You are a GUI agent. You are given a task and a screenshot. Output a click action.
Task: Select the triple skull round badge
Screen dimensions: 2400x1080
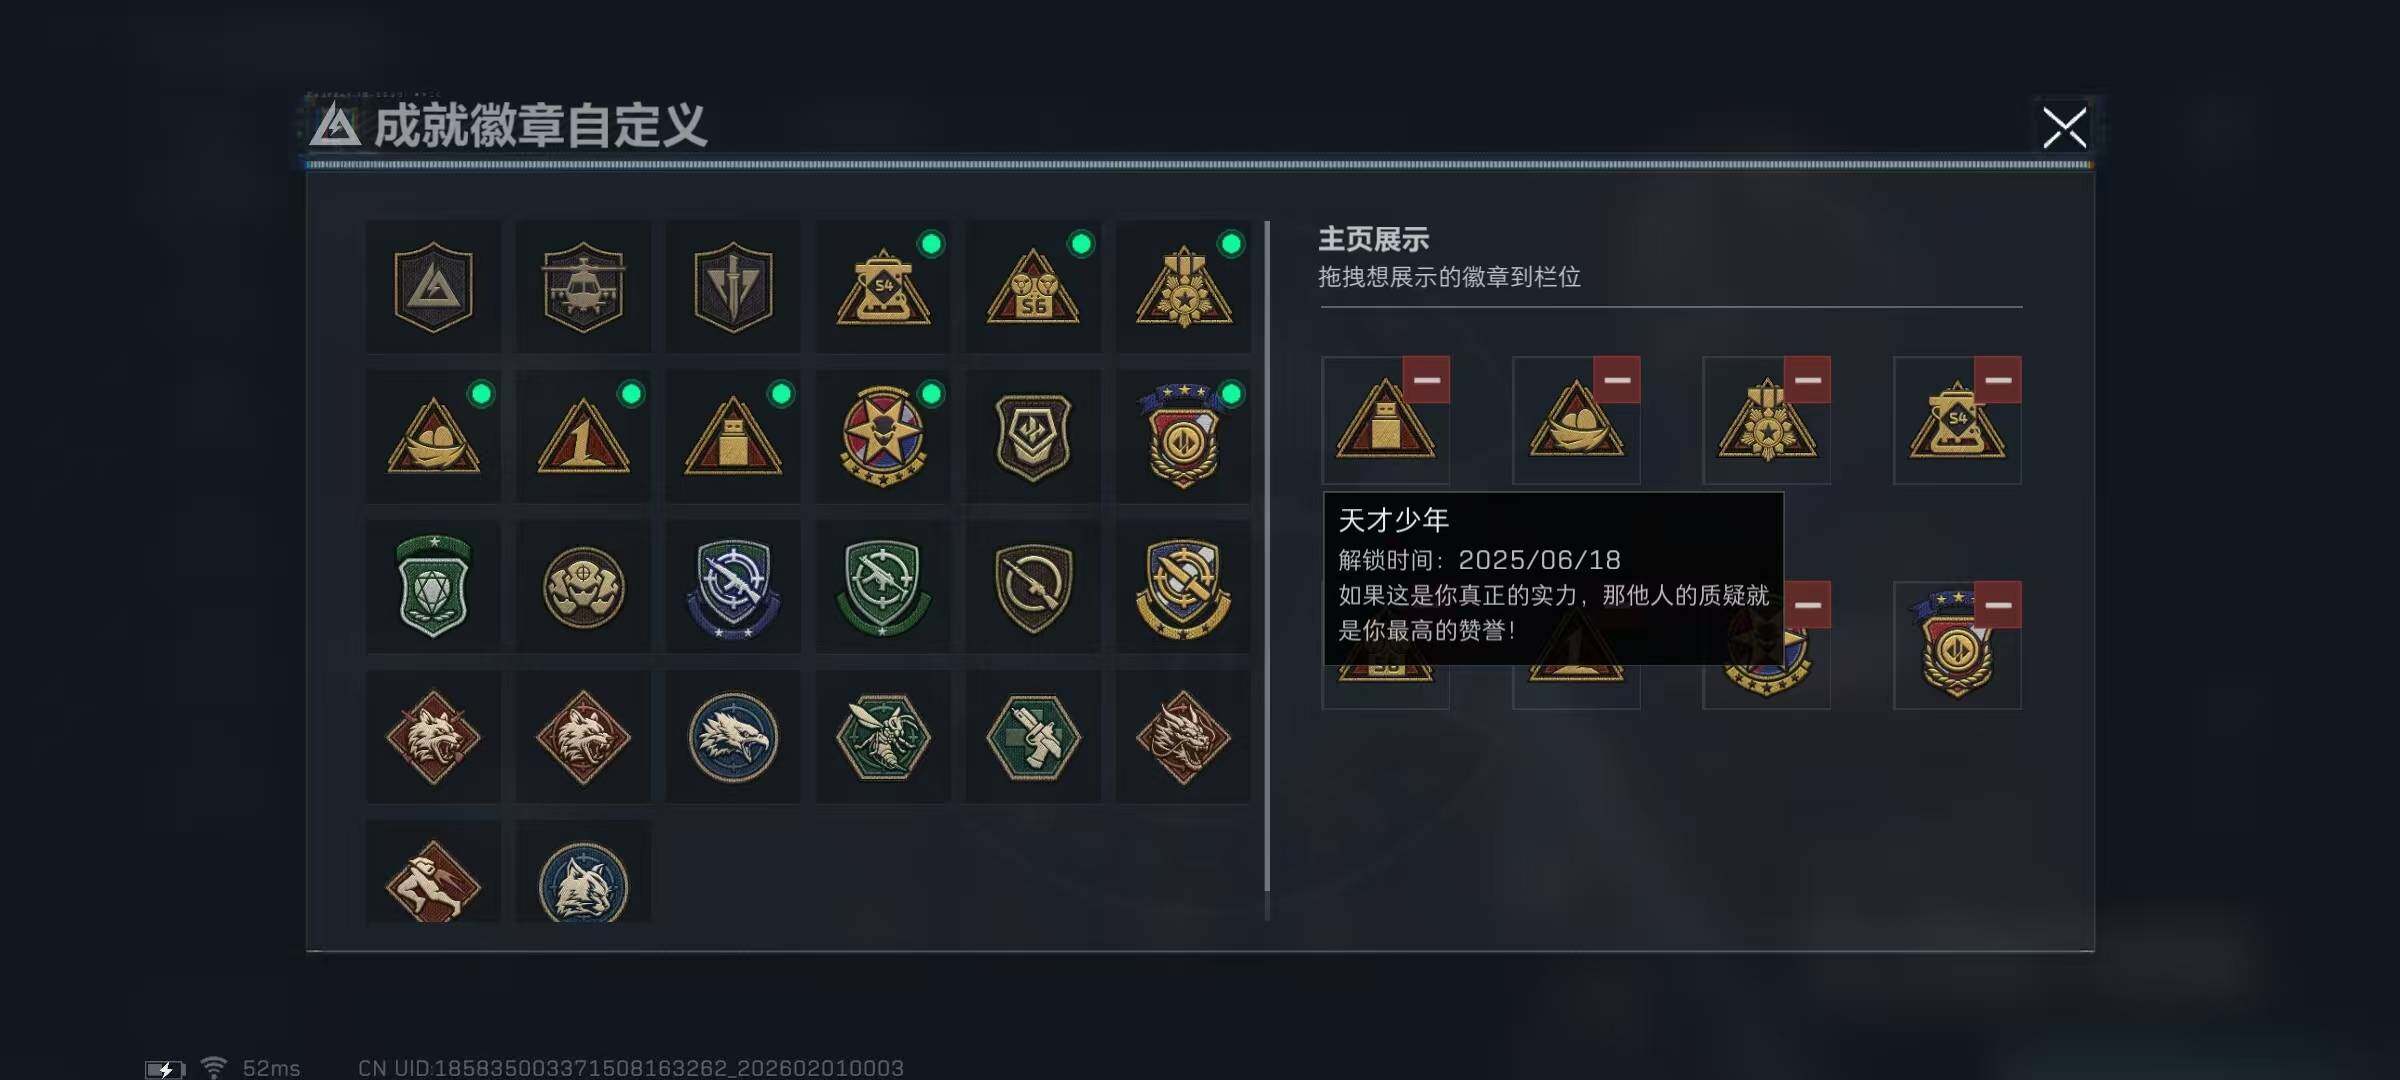583,587
